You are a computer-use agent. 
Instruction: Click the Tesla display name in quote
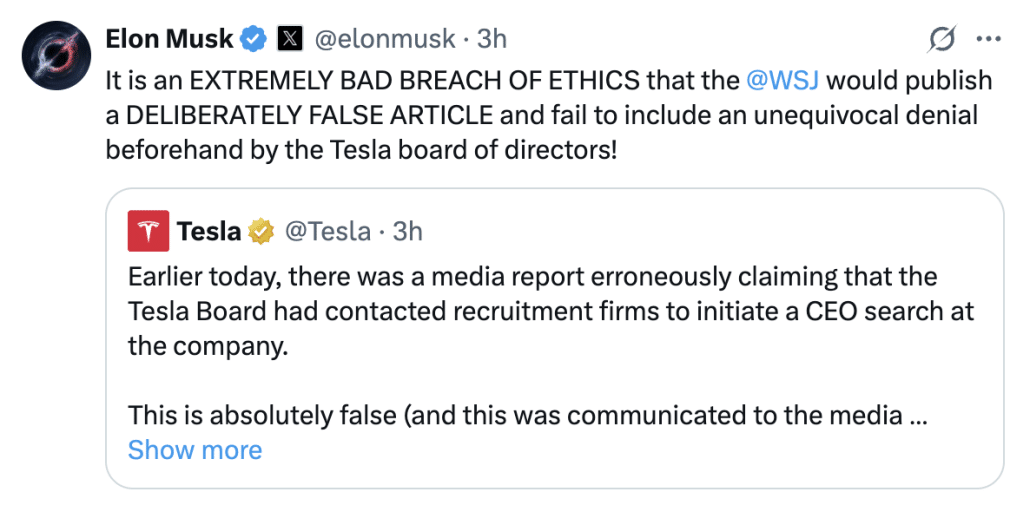pyautogui.click(x=209, y=231)
